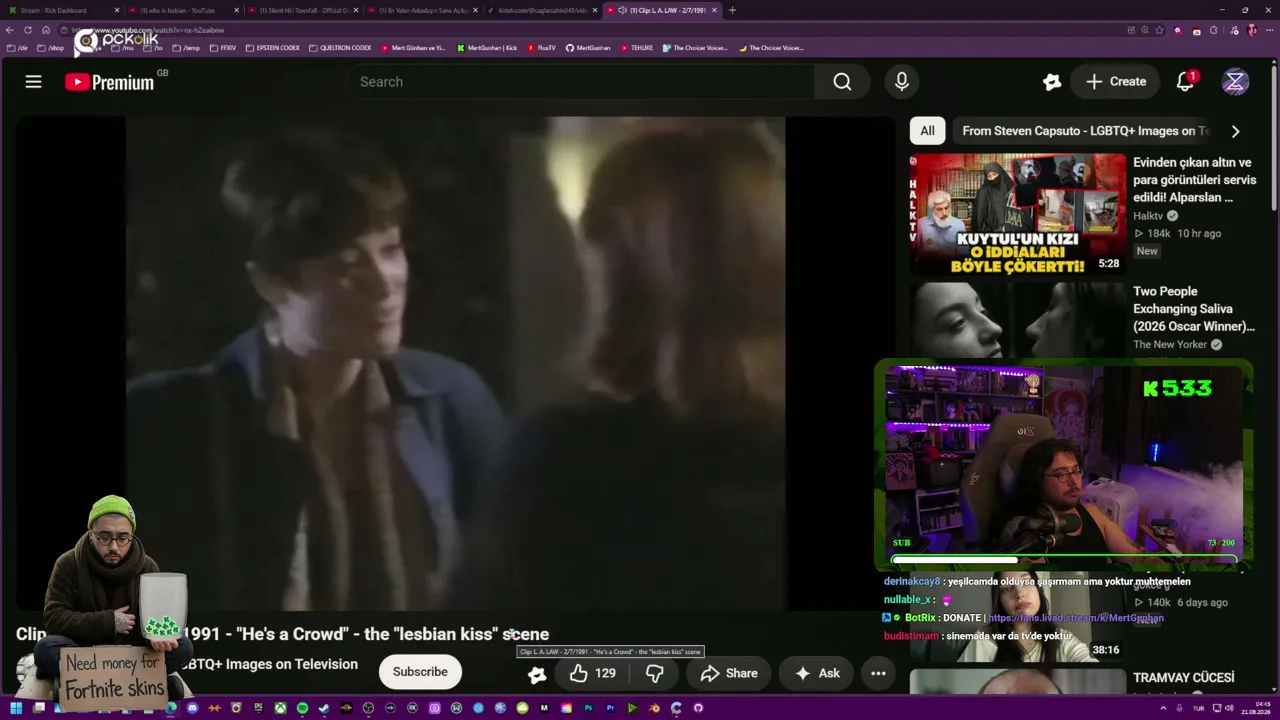Open Discord from the taskbar

click(192, 708)
